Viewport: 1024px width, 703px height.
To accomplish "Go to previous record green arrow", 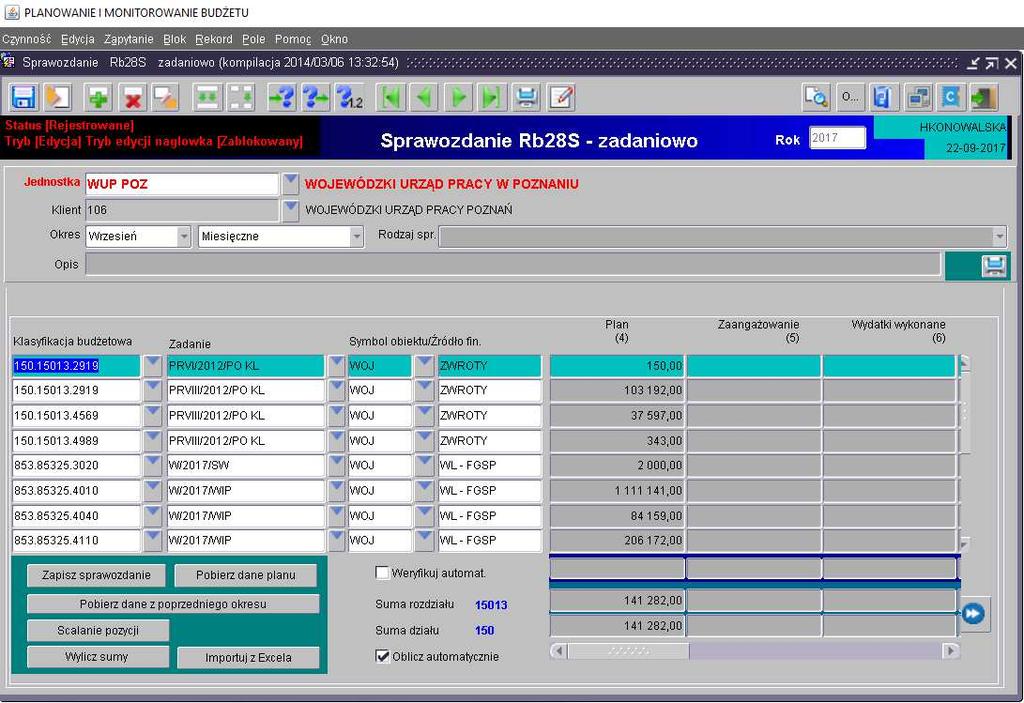I will point(425,98).
